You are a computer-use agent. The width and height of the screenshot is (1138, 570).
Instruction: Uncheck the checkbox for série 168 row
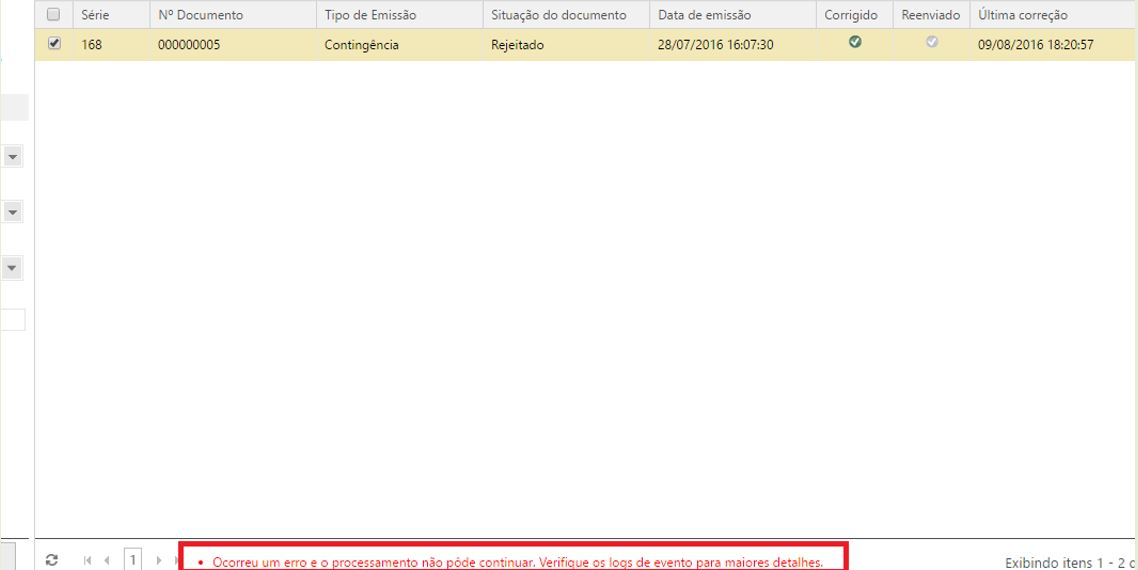click(x=54, y=44)
